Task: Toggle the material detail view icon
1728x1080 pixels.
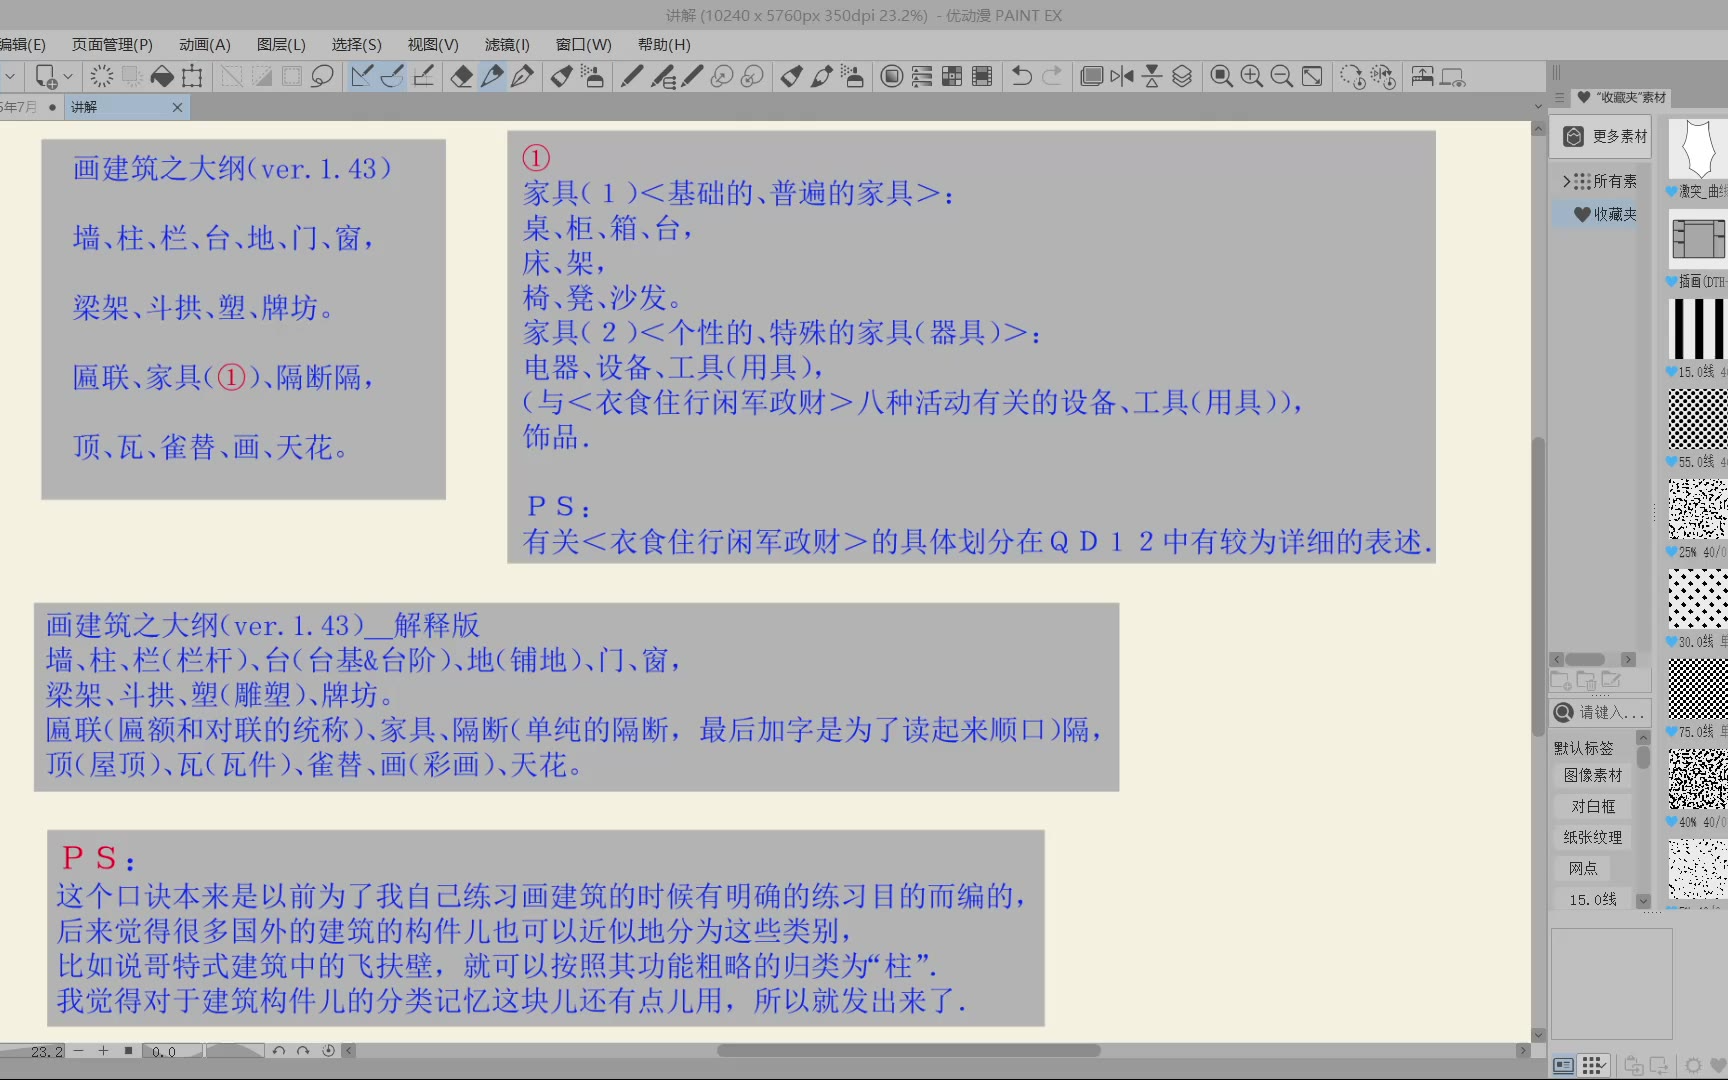Action: coord(1563,1065)
